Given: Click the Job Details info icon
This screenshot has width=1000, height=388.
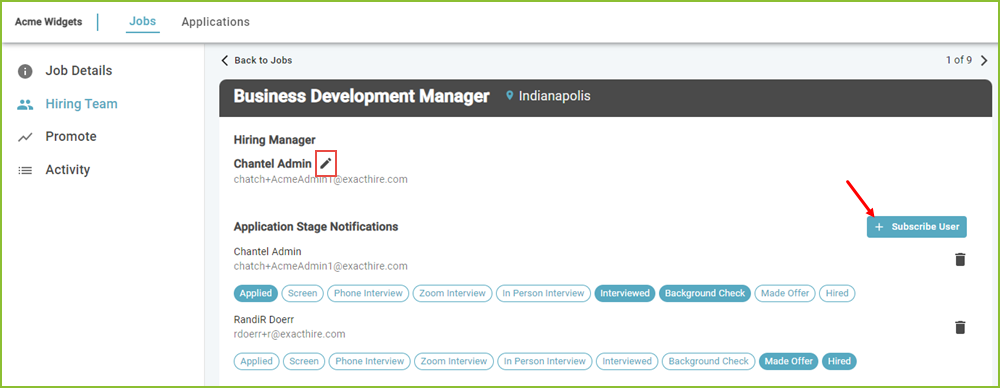Looking at the screenshot, I should 25,71.
